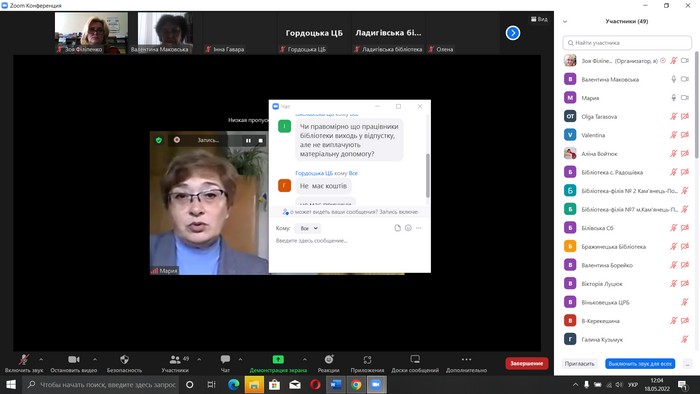Expand screen share options arrow
The image size is (700, 394).
304,359
